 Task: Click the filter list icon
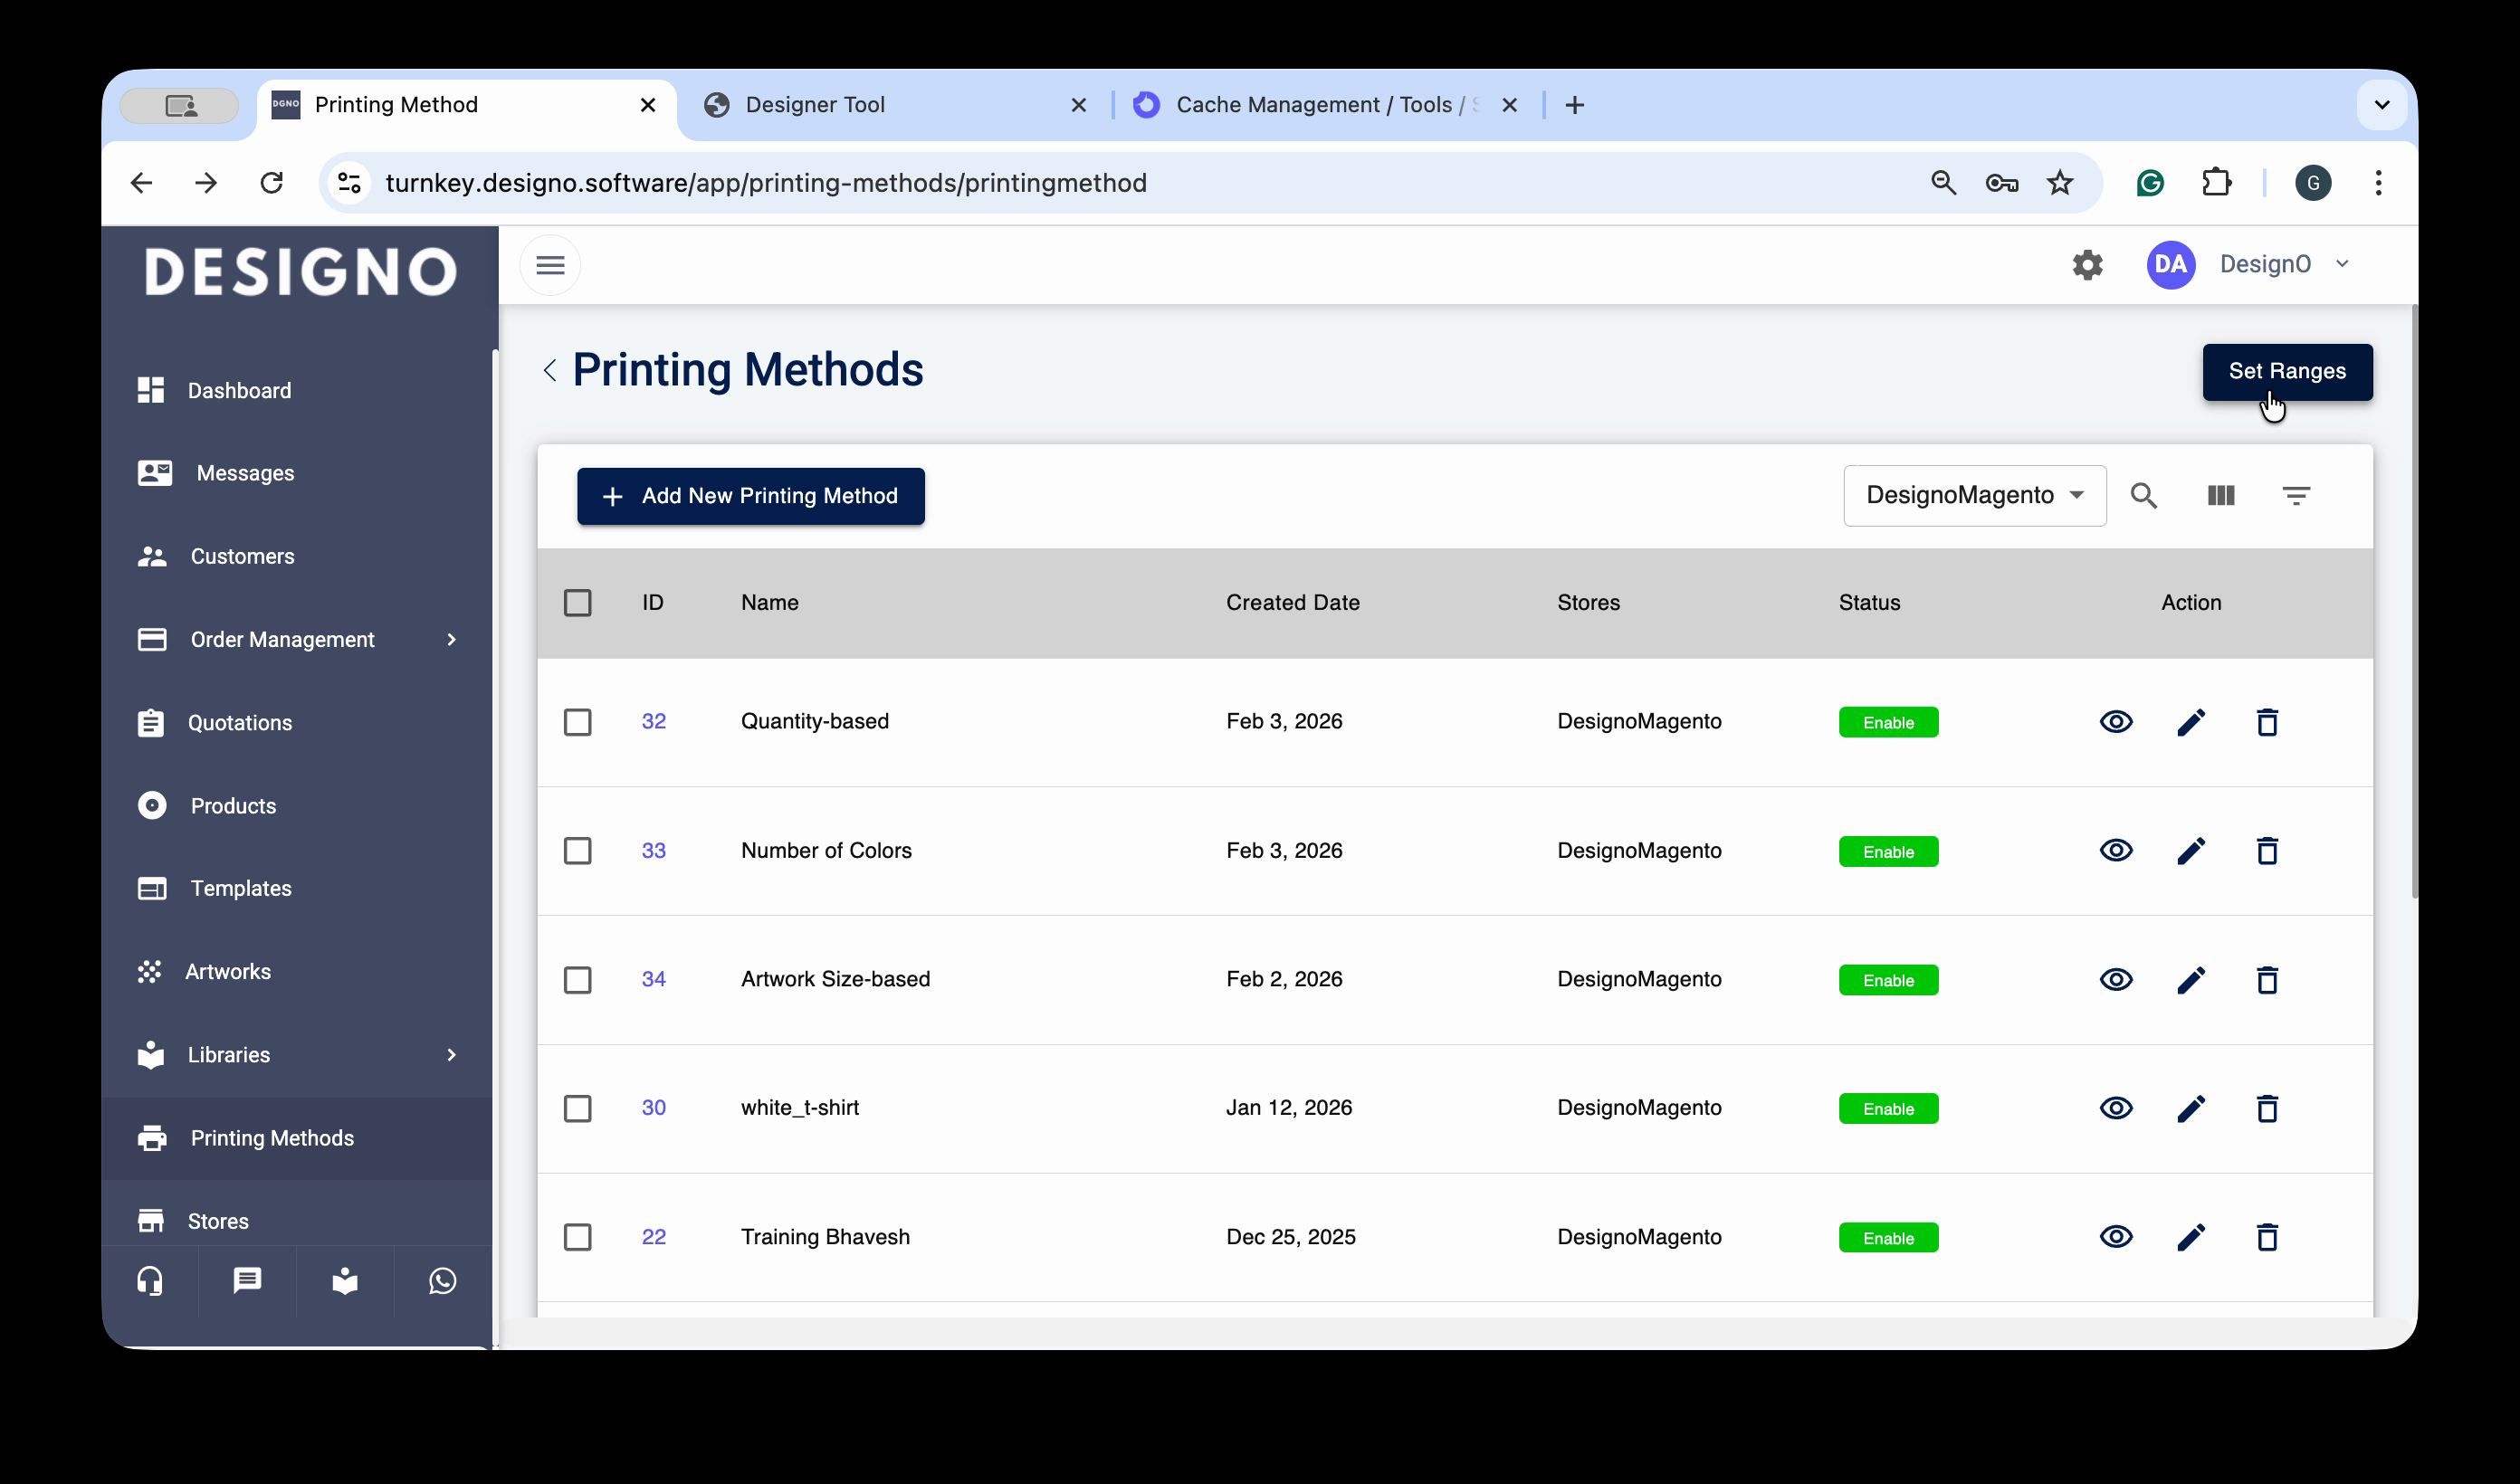point(2295,496)
